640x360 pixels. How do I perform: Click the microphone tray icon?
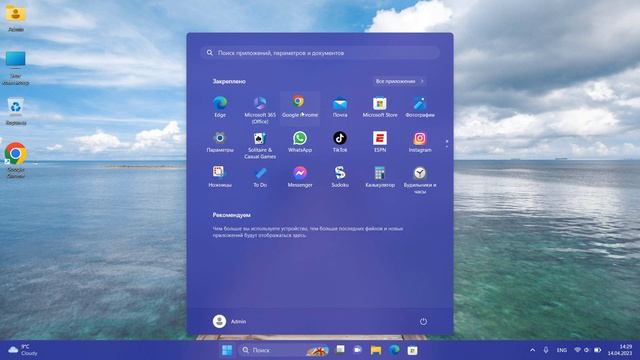click(x=546, y=350)
